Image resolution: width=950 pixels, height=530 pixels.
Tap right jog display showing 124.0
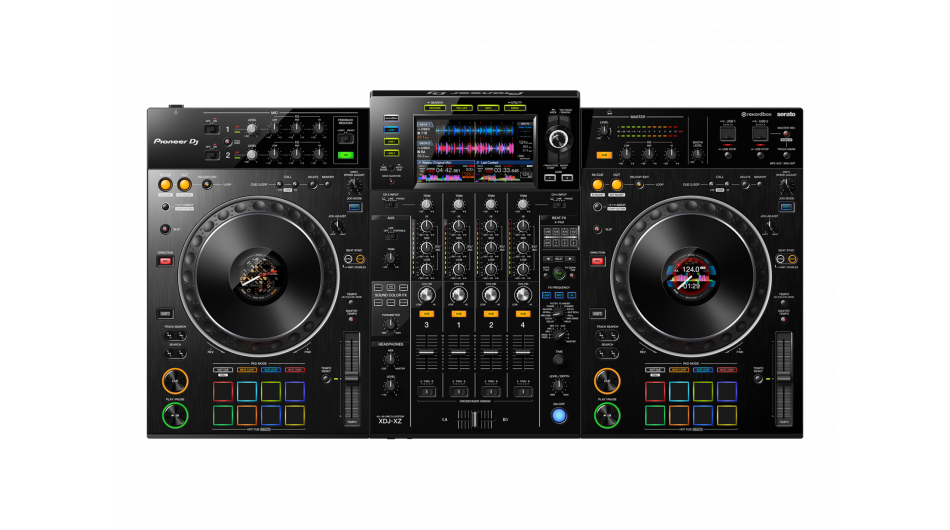click(x=691, y=274)
